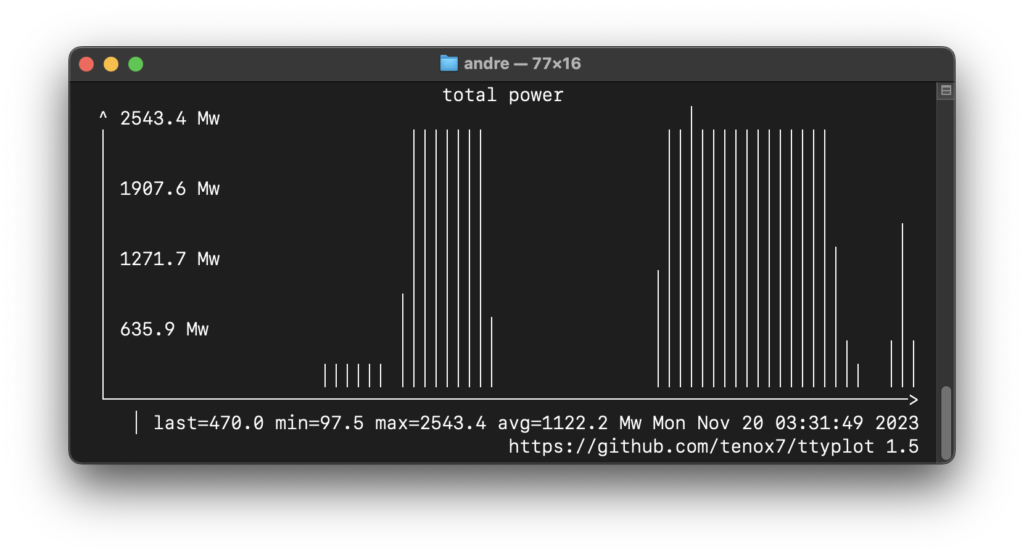Viewport: 1024px width, 555px height.
Task: Click the window title 'andre — 77×16'
Action: pyautogui.click(x=522, y=64)
